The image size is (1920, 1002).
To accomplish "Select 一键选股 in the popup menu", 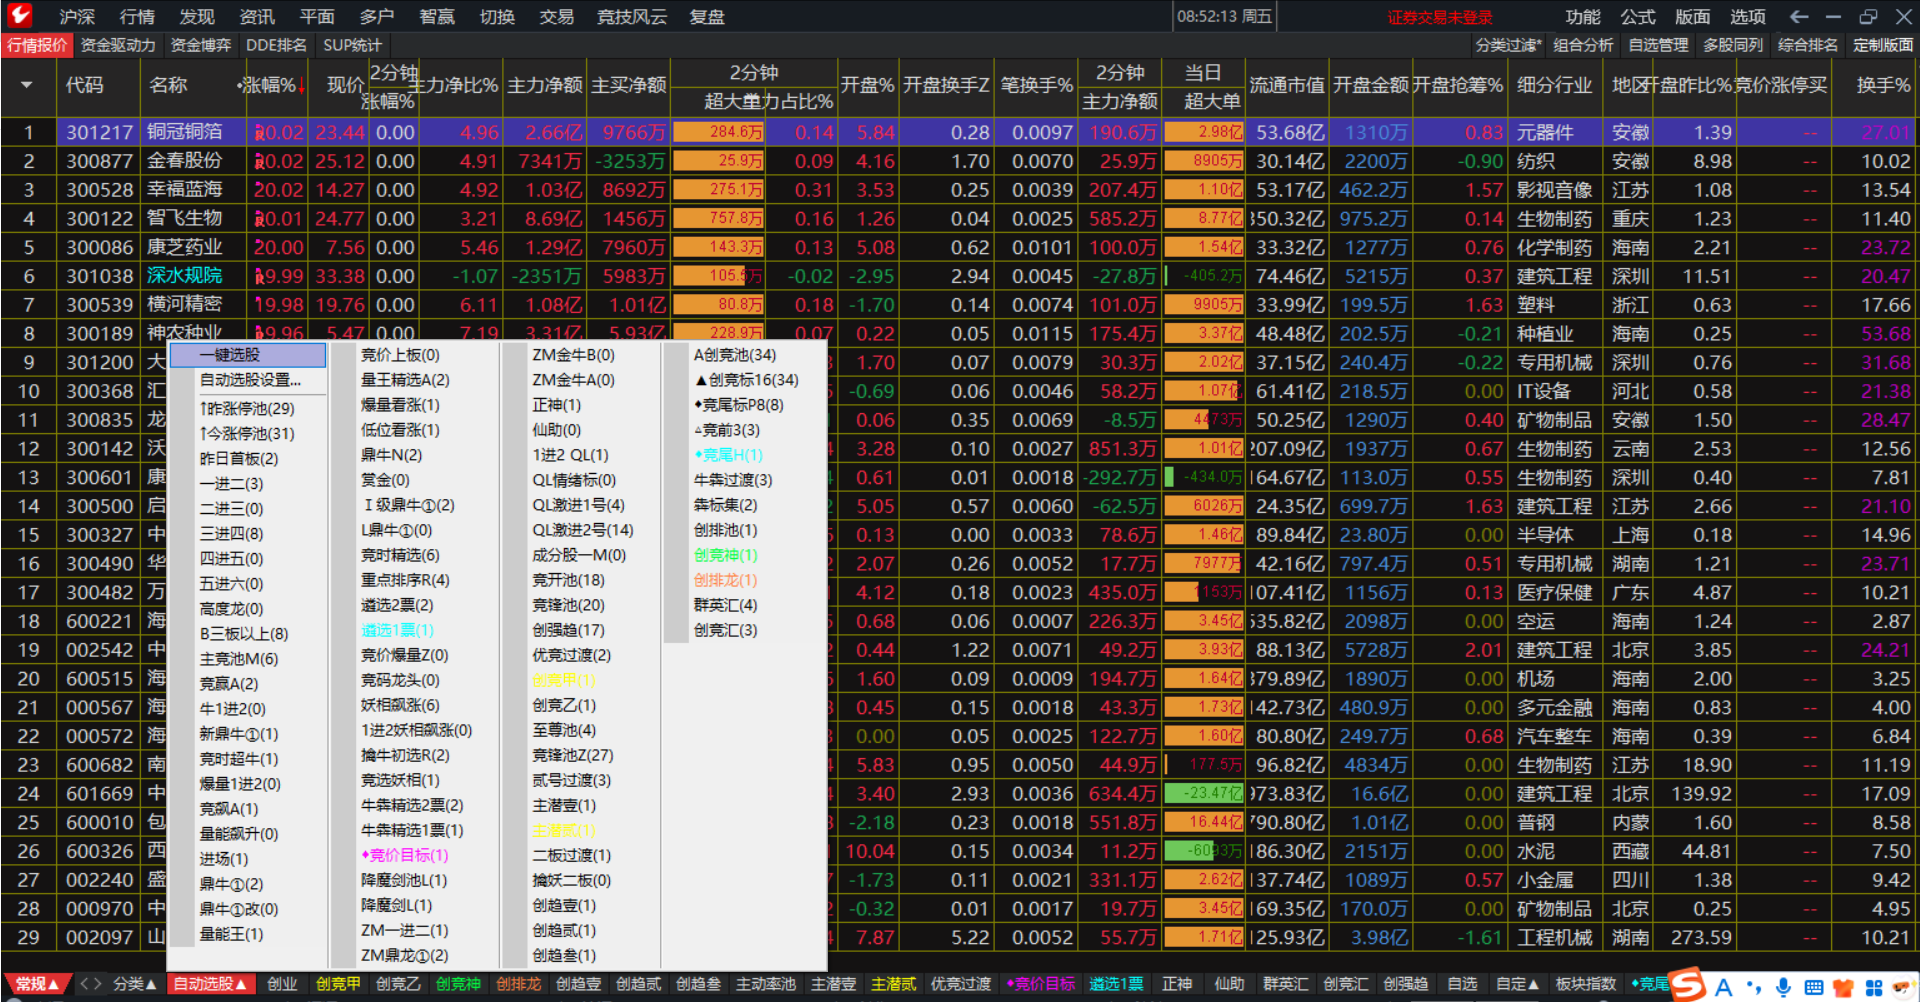I will point(248,354).
